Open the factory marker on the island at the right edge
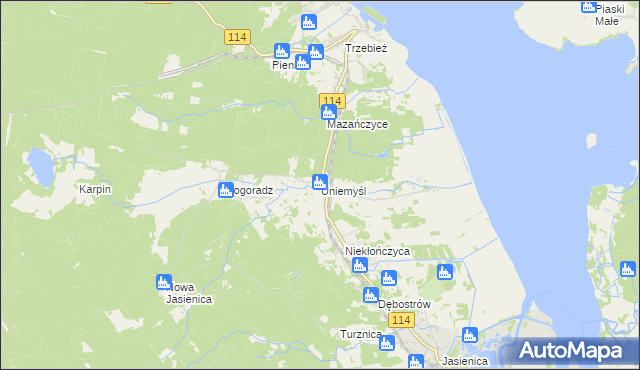640x370 pixels. [x=628, y=269]
